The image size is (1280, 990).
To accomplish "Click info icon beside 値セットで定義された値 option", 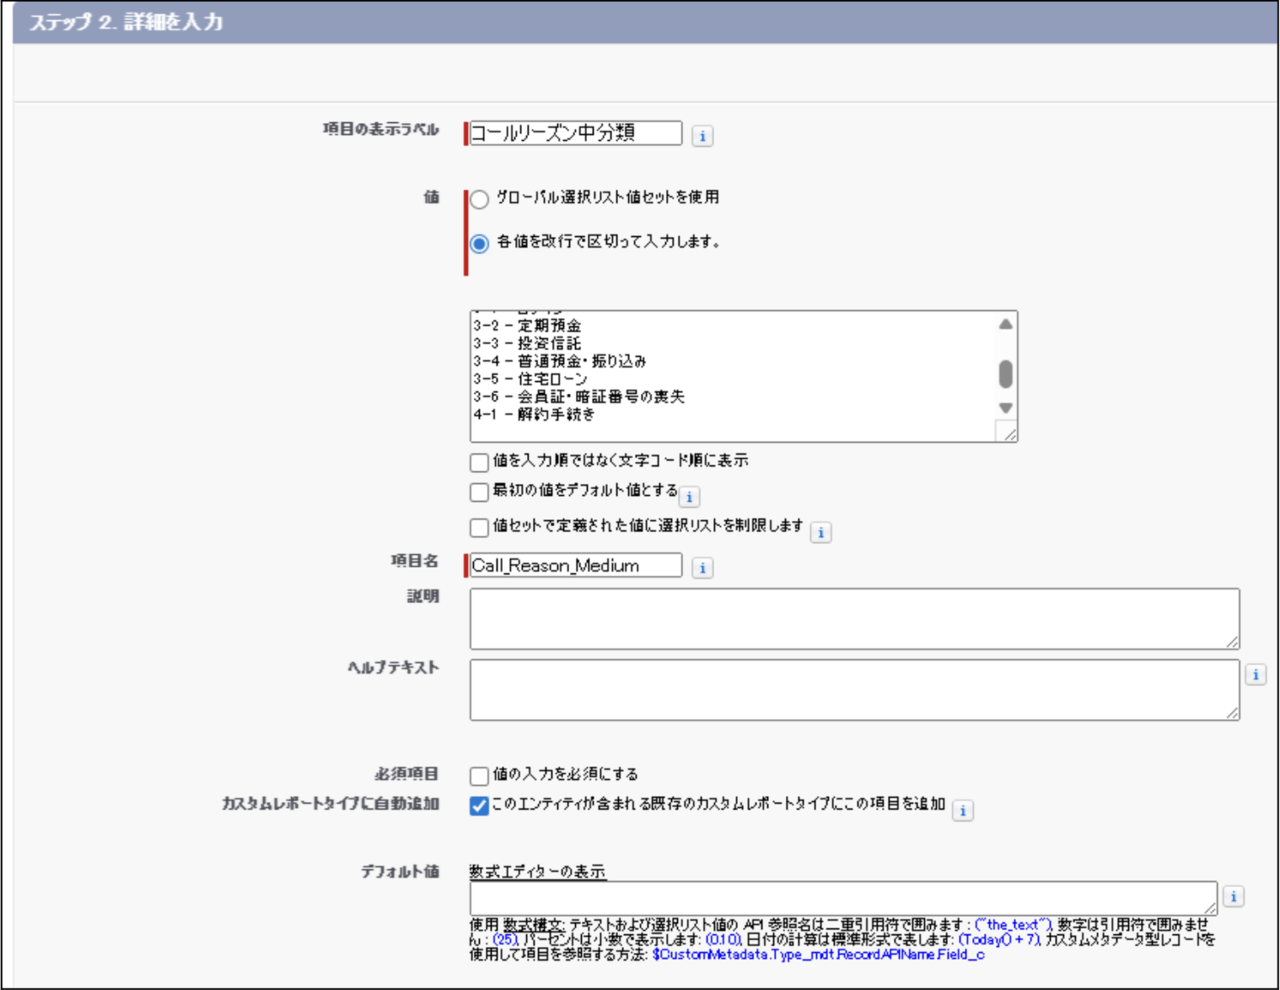I will [820, 533].
